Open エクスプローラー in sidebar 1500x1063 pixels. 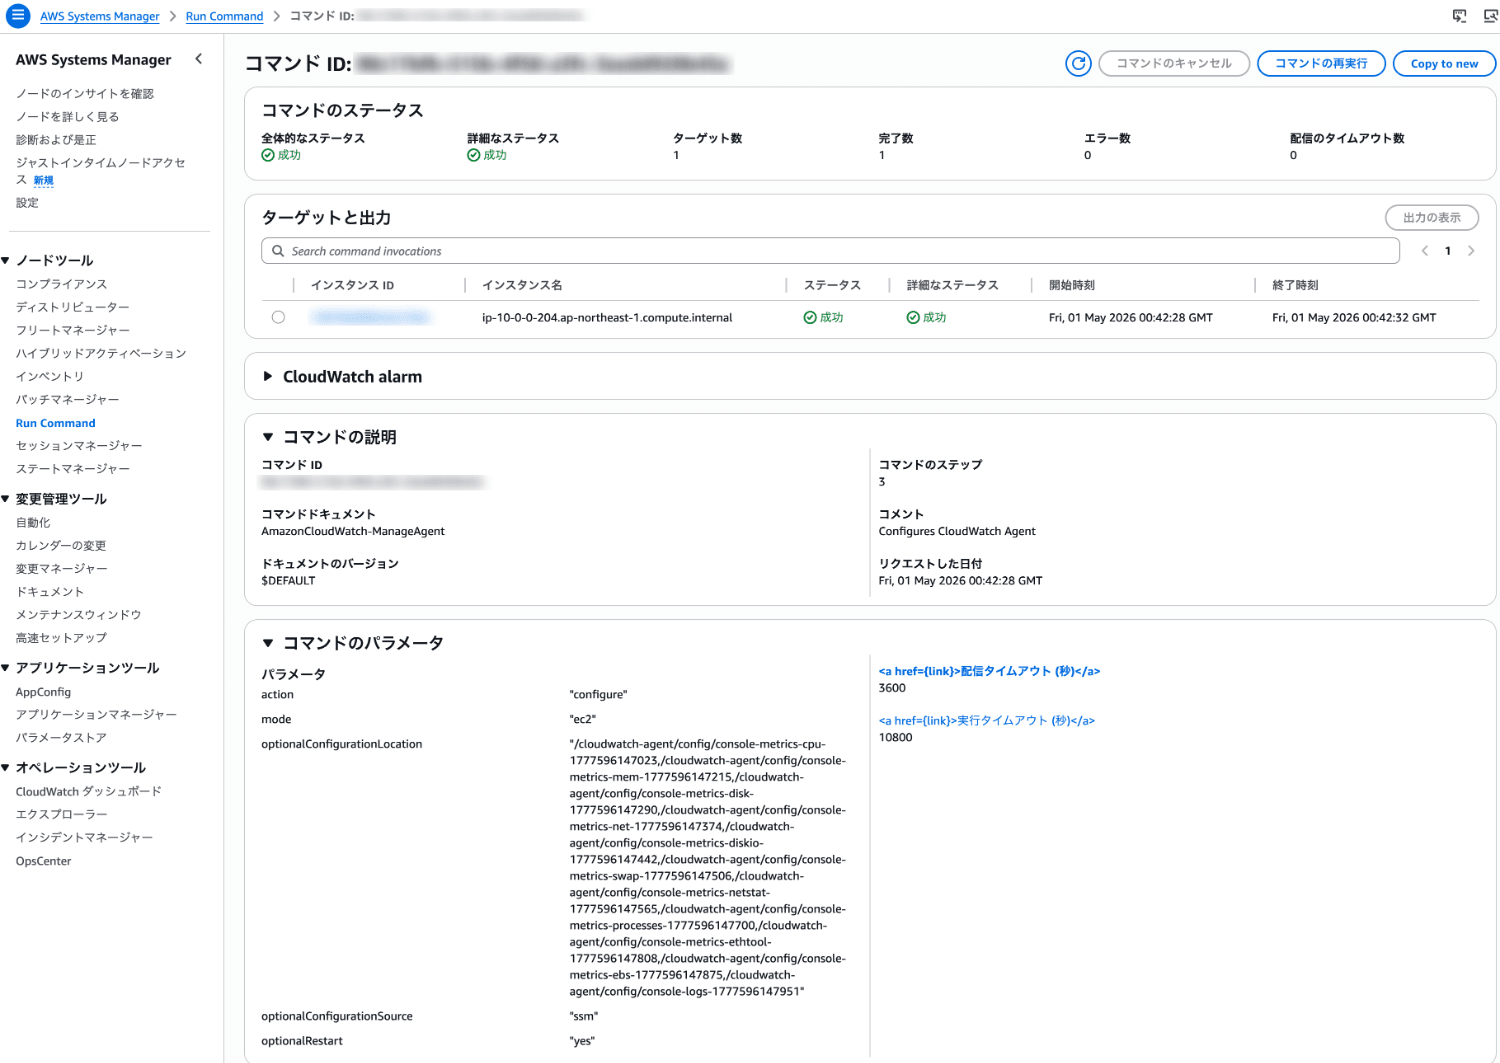coord(61,815)
